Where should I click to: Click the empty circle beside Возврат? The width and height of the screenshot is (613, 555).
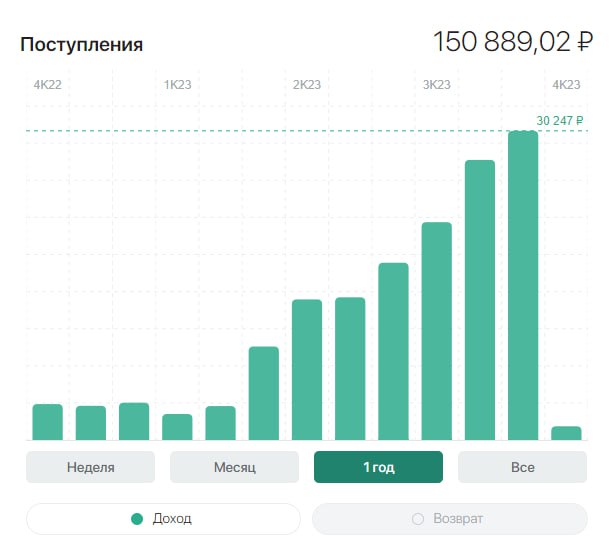click(418, 519)
